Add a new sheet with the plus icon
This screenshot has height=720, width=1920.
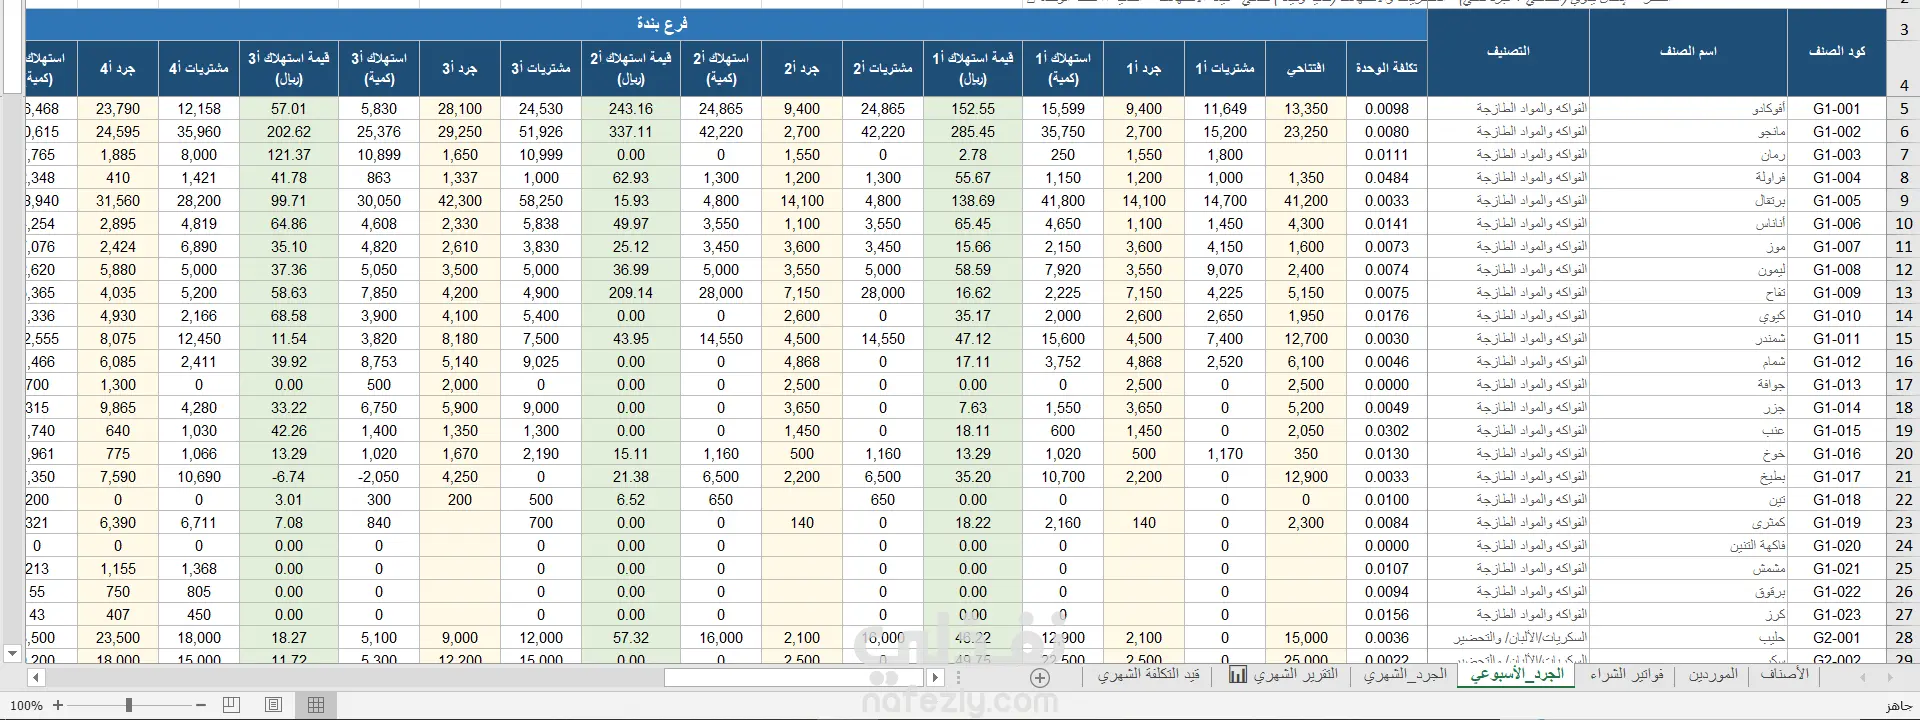coord(1040,678)
